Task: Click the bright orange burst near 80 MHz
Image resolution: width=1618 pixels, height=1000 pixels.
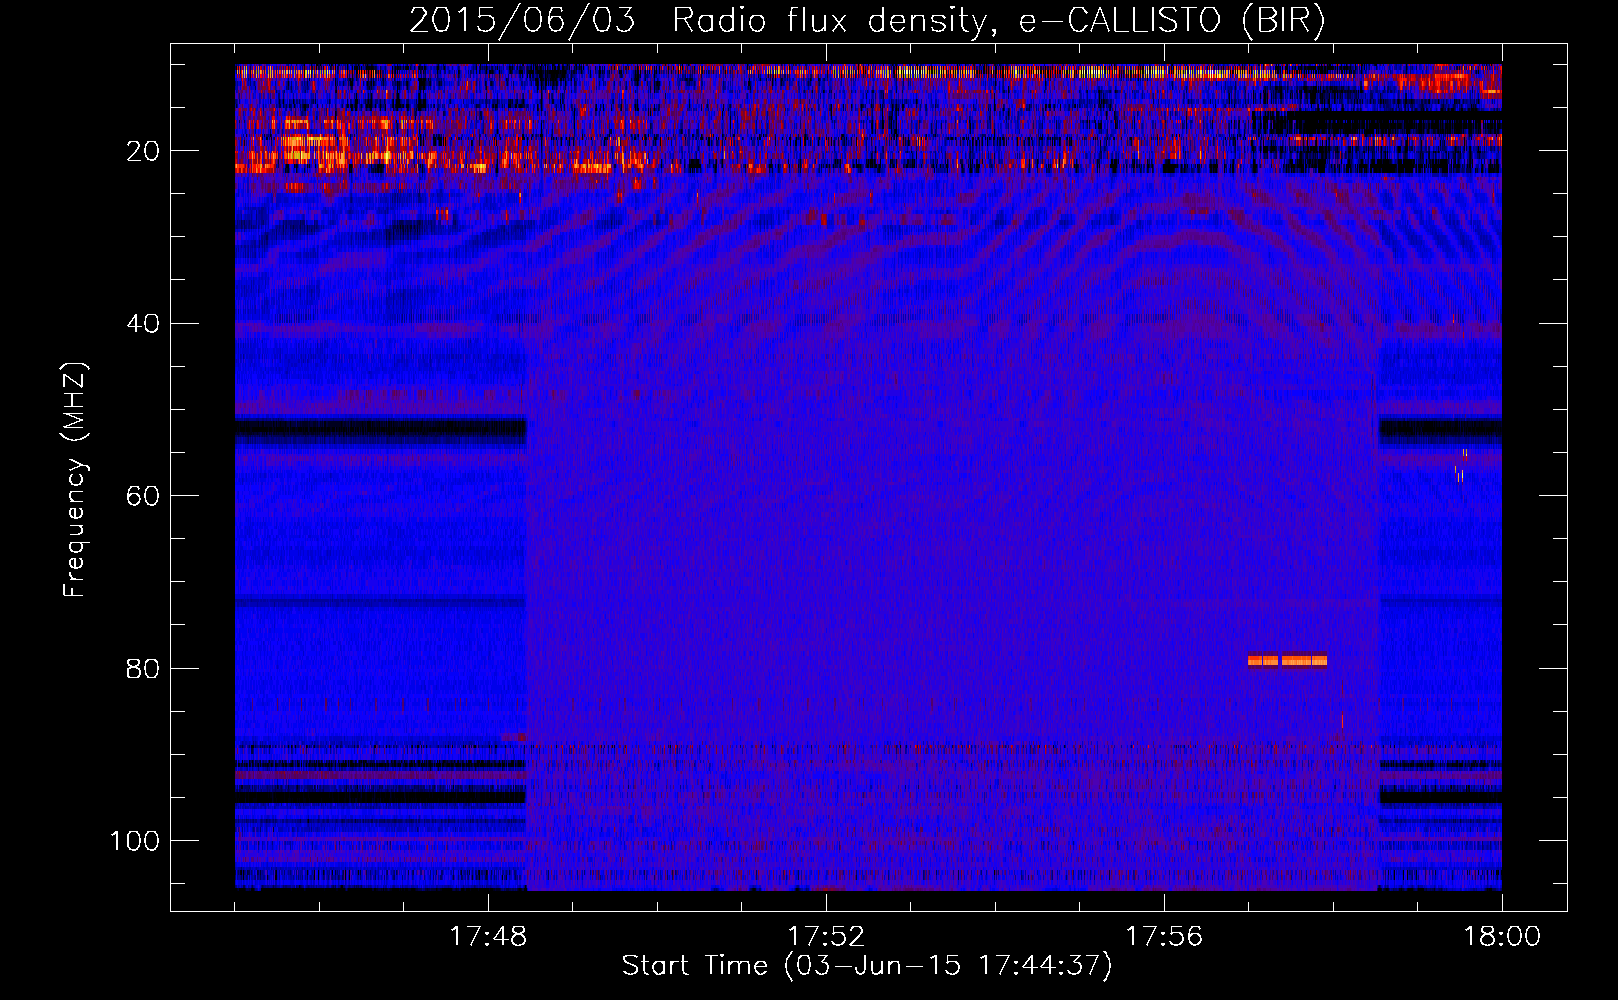Action: click(1287, 660)
